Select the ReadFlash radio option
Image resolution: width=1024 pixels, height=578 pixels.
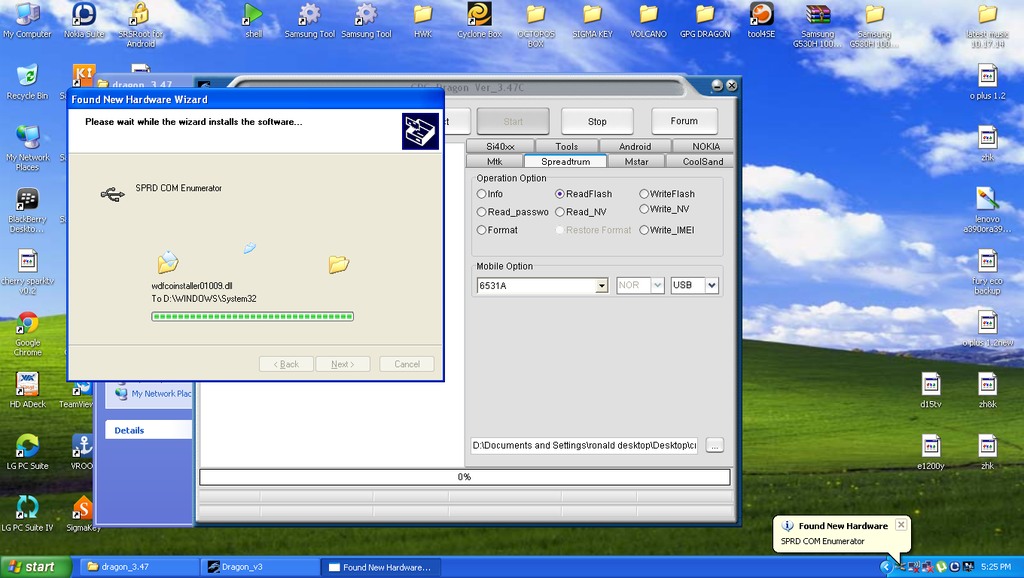(560, 194)
